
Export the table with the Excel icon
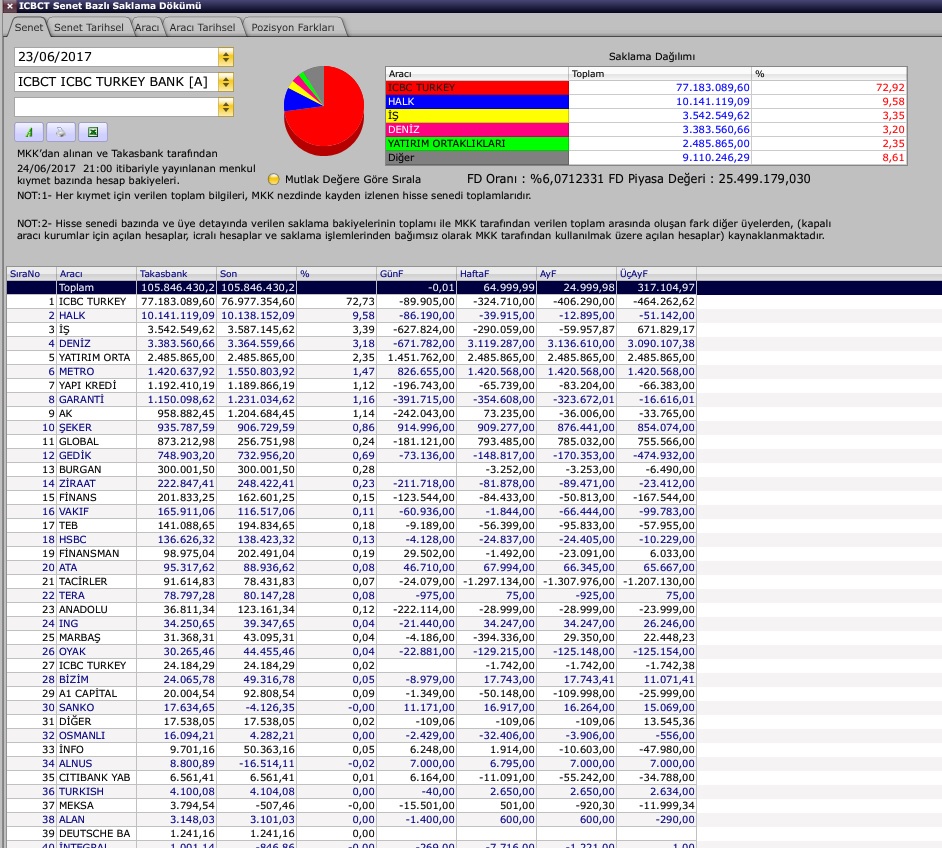[x=93, y=132]
